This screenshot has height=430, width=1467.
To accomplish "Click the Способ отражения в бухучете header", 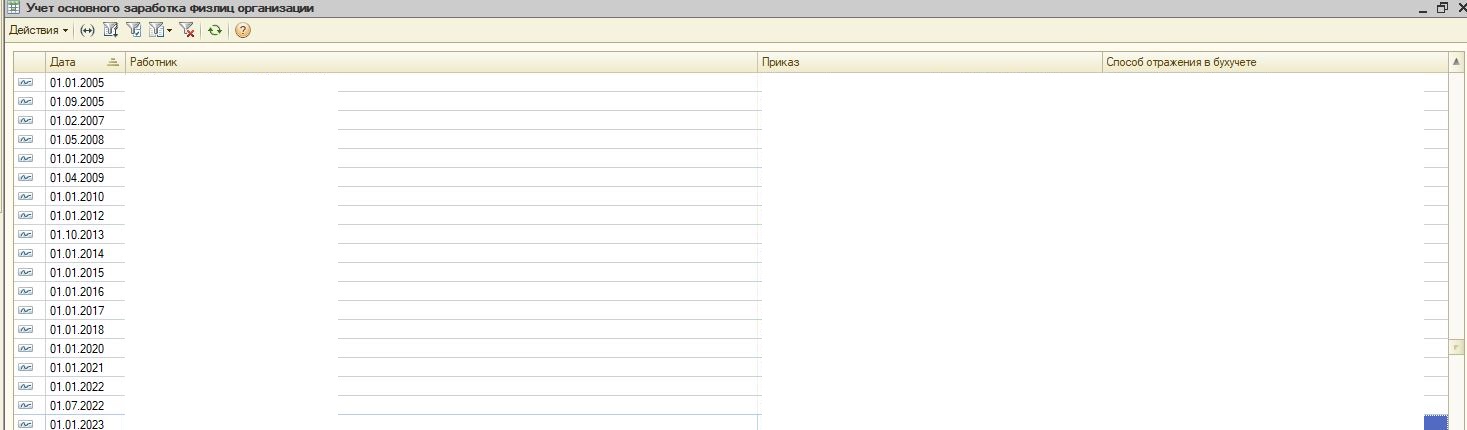I will (x=1274, y=62).
